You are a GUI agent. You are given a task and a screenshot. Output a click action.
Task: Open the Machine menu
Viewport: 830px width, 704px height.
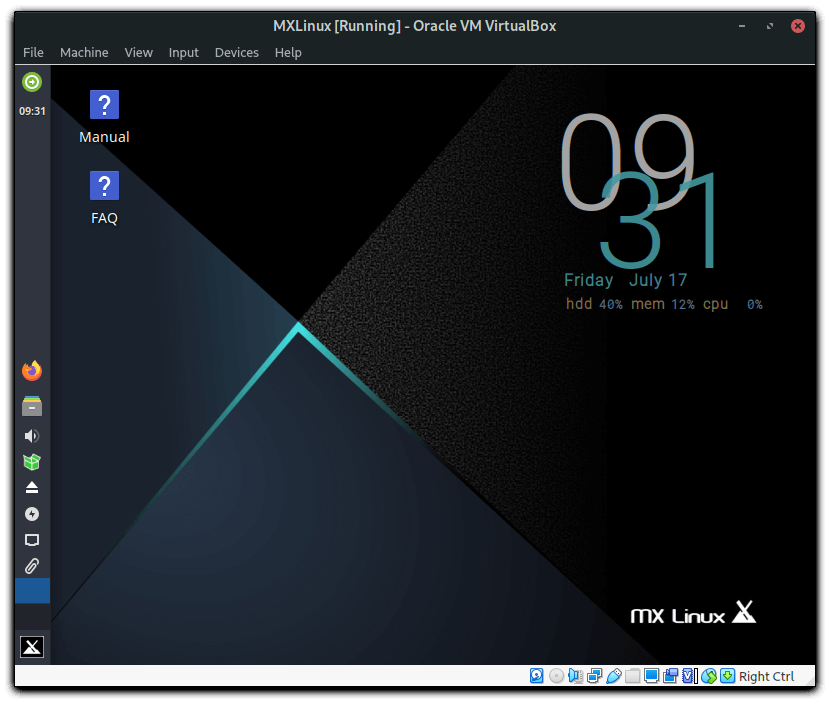(84, 52)
